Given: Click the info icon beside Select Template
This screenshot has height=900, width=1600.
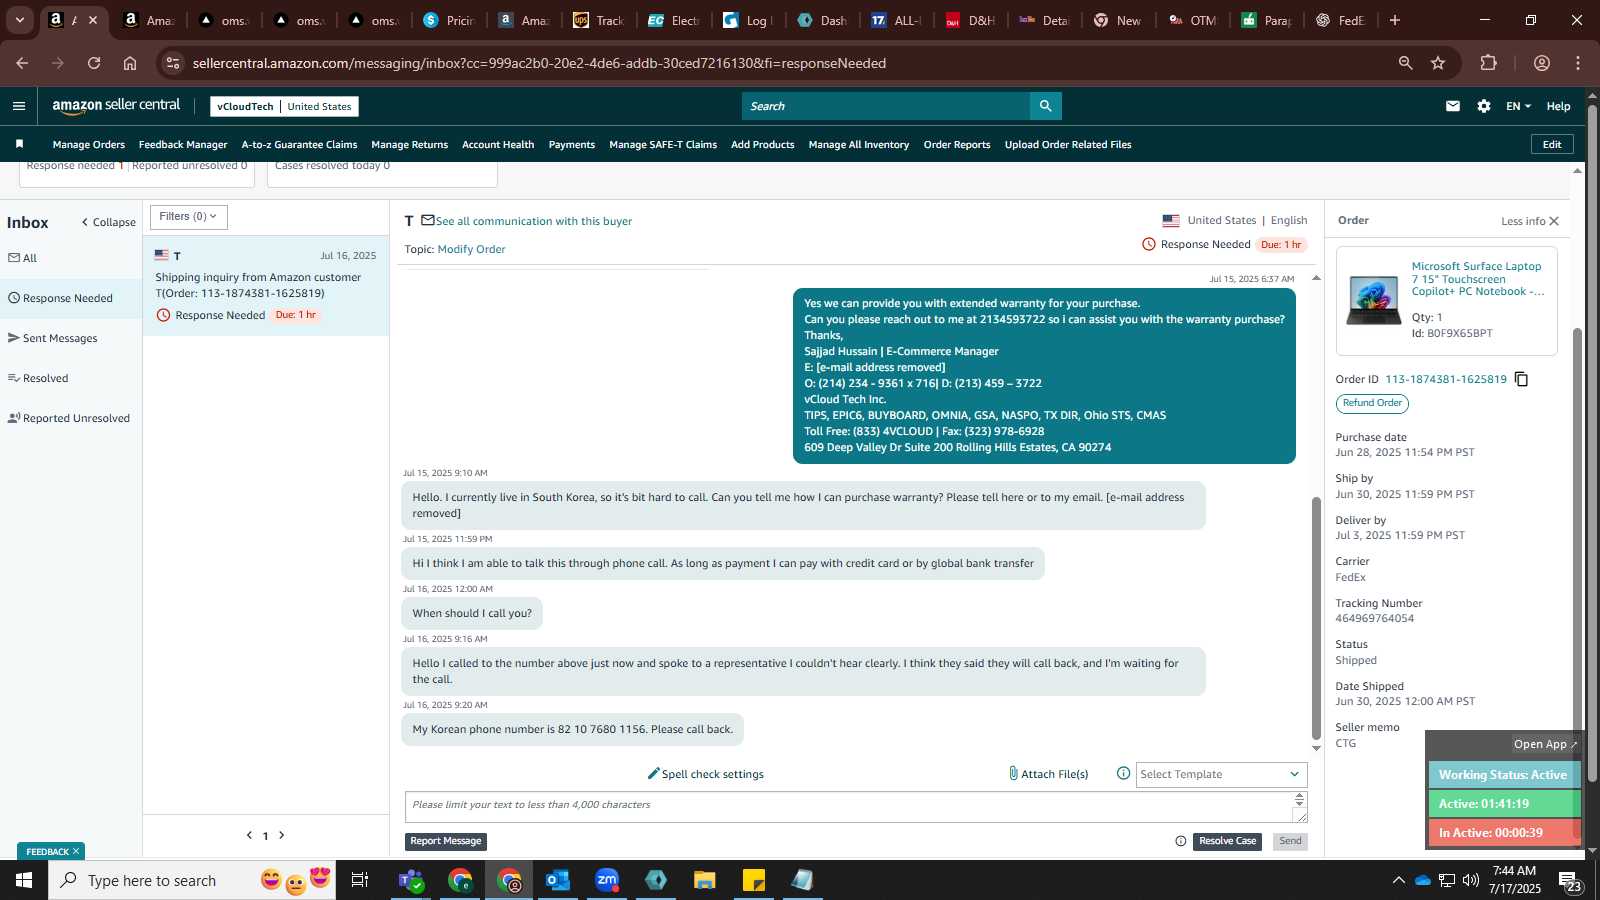Looking at the screenshot, I should 1123,773.
